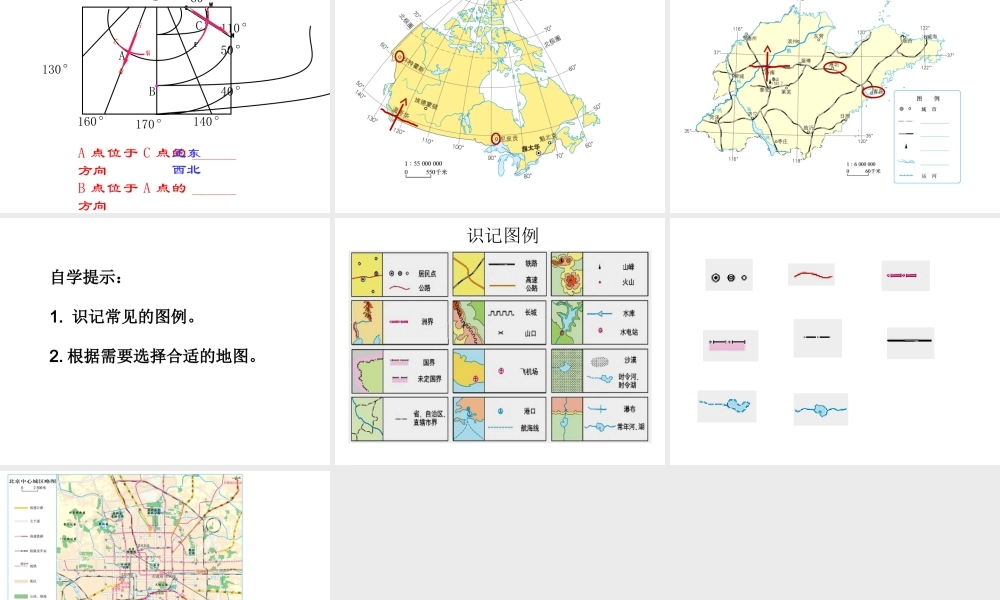Click the orange expressway line beside 高速公路
This screenshot has height=600, width=1000.
[502, 284]
